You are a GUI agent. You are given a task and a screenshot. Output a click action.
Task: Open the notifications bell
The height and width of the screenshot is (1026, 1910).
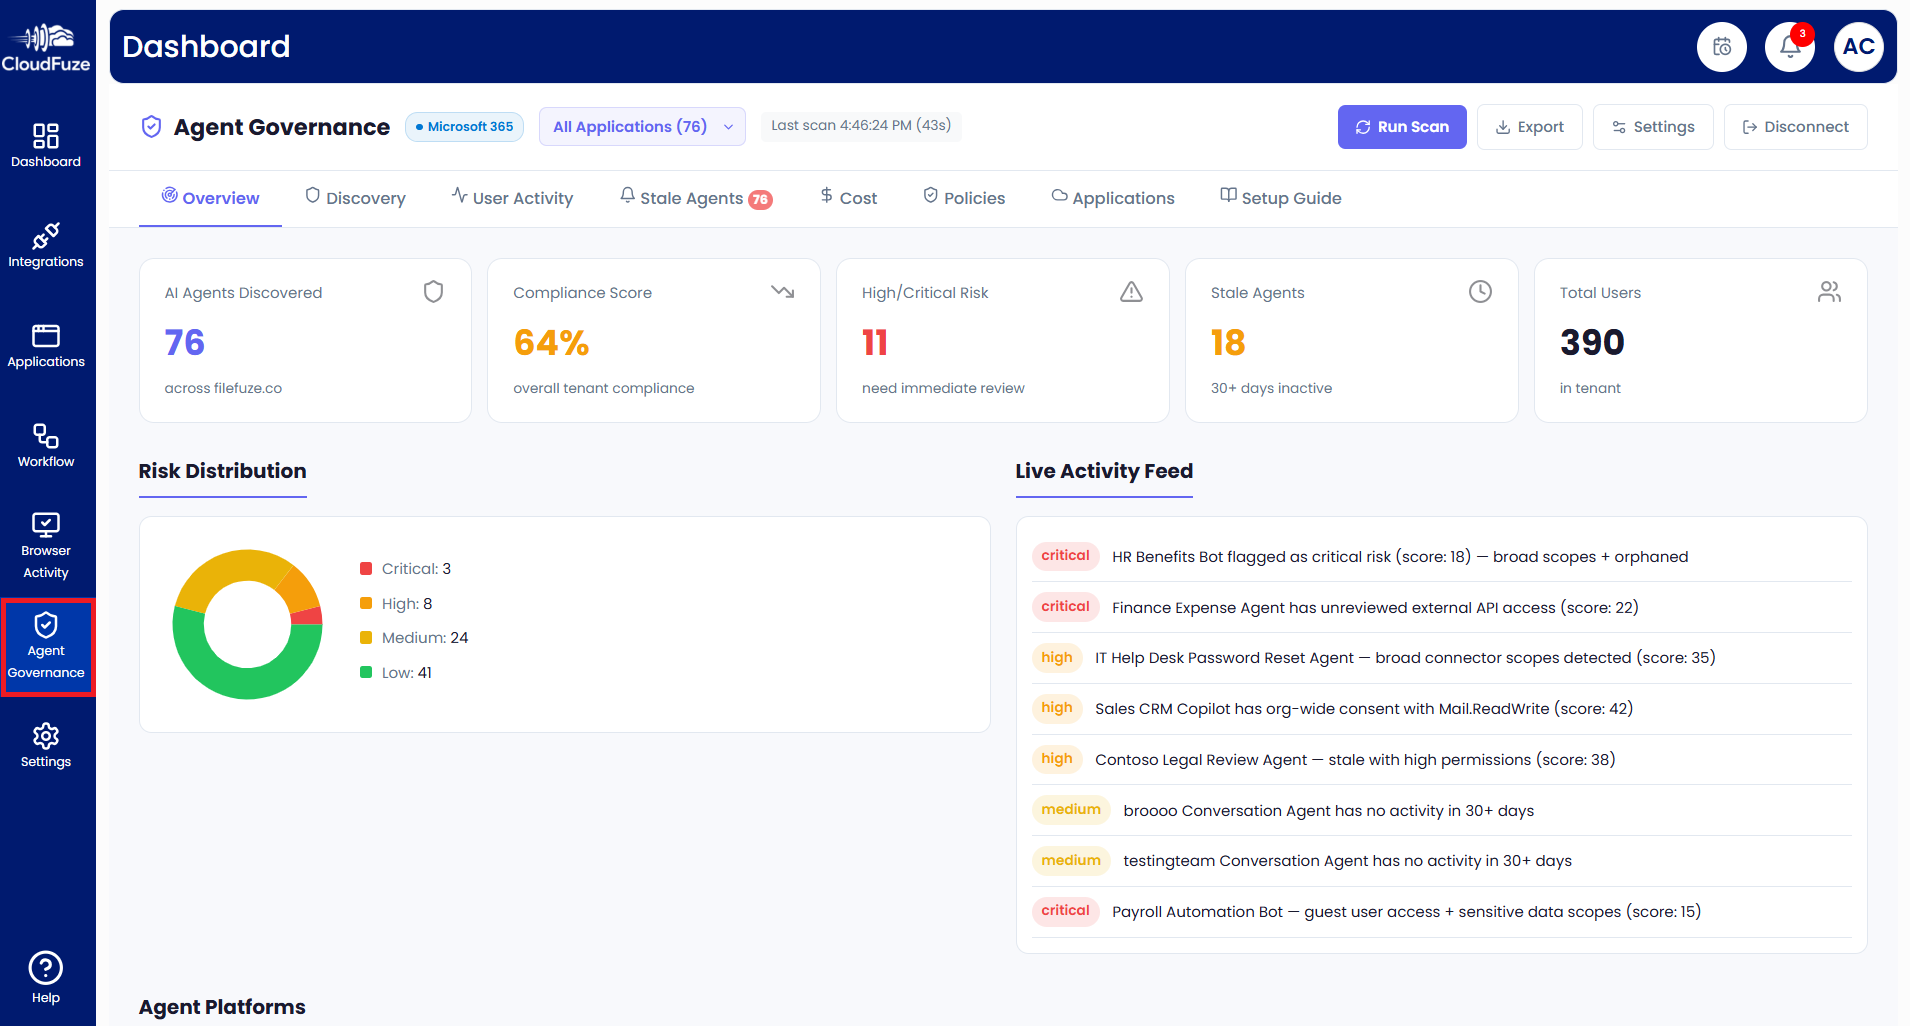tap(1790, 47)
